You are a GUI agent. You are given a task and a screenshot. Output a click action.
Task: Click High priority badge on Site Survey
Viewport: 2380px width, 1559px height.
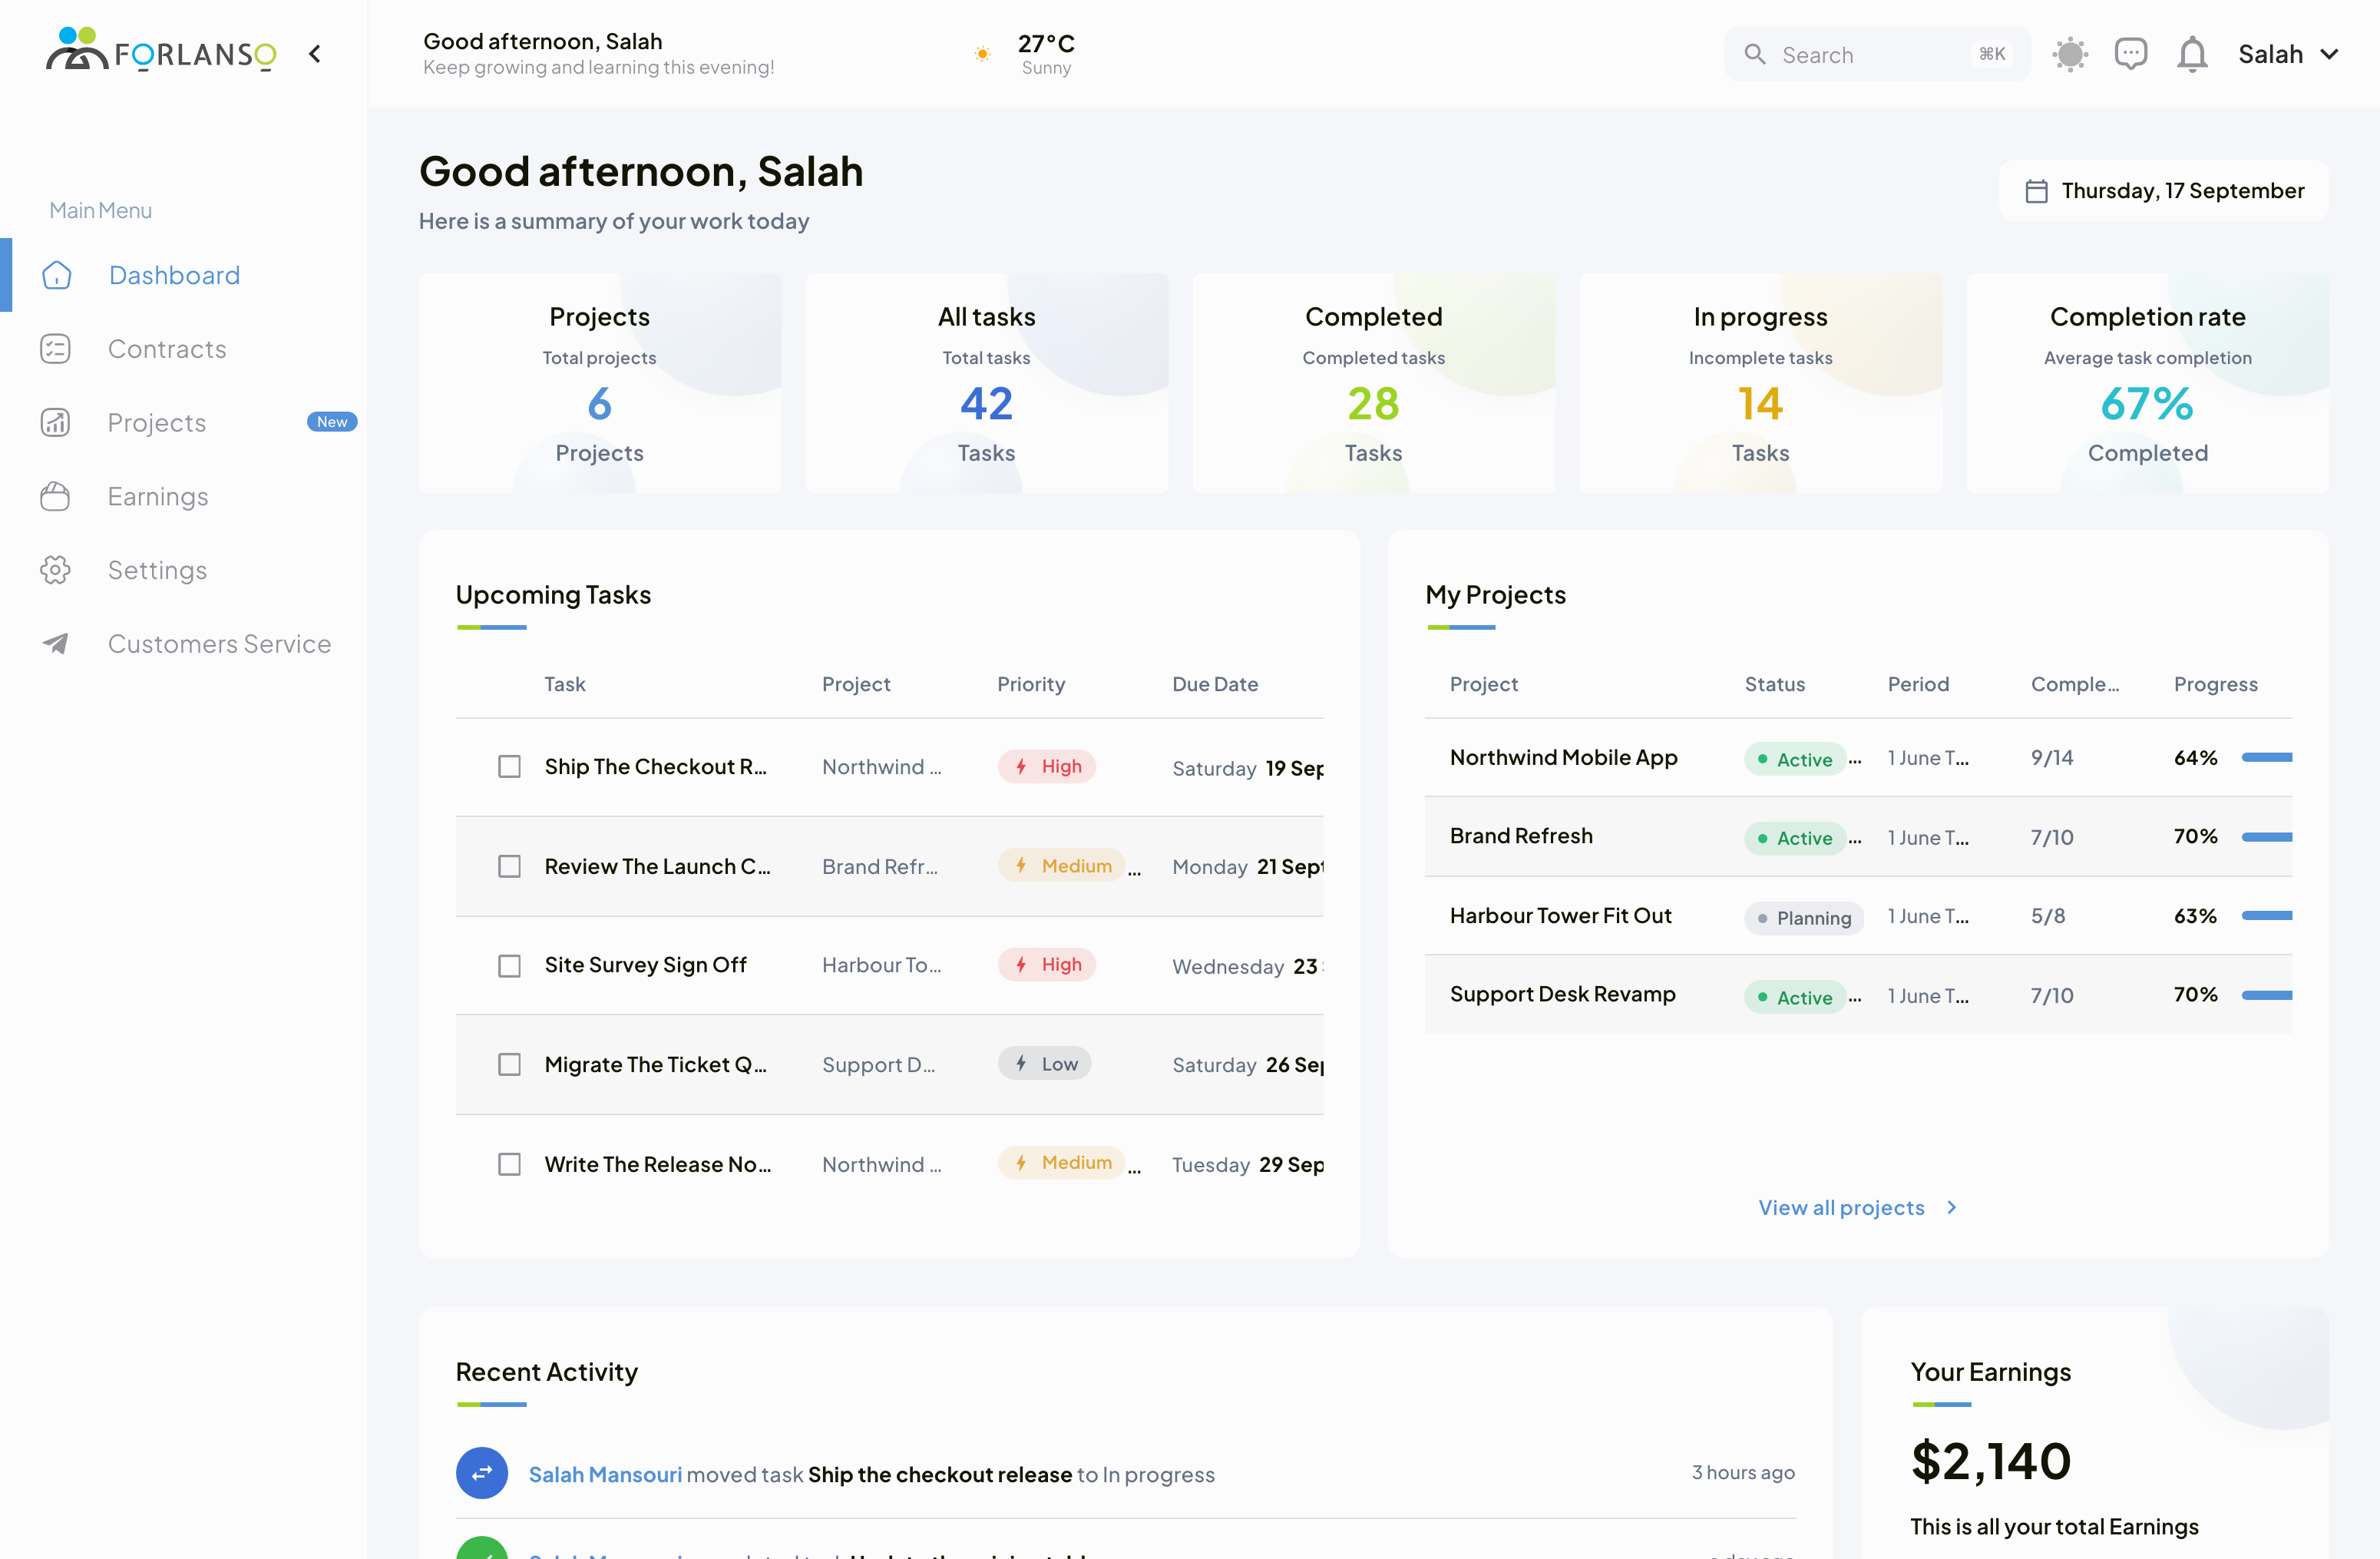pyautogui.click(x=1047, y=965)
